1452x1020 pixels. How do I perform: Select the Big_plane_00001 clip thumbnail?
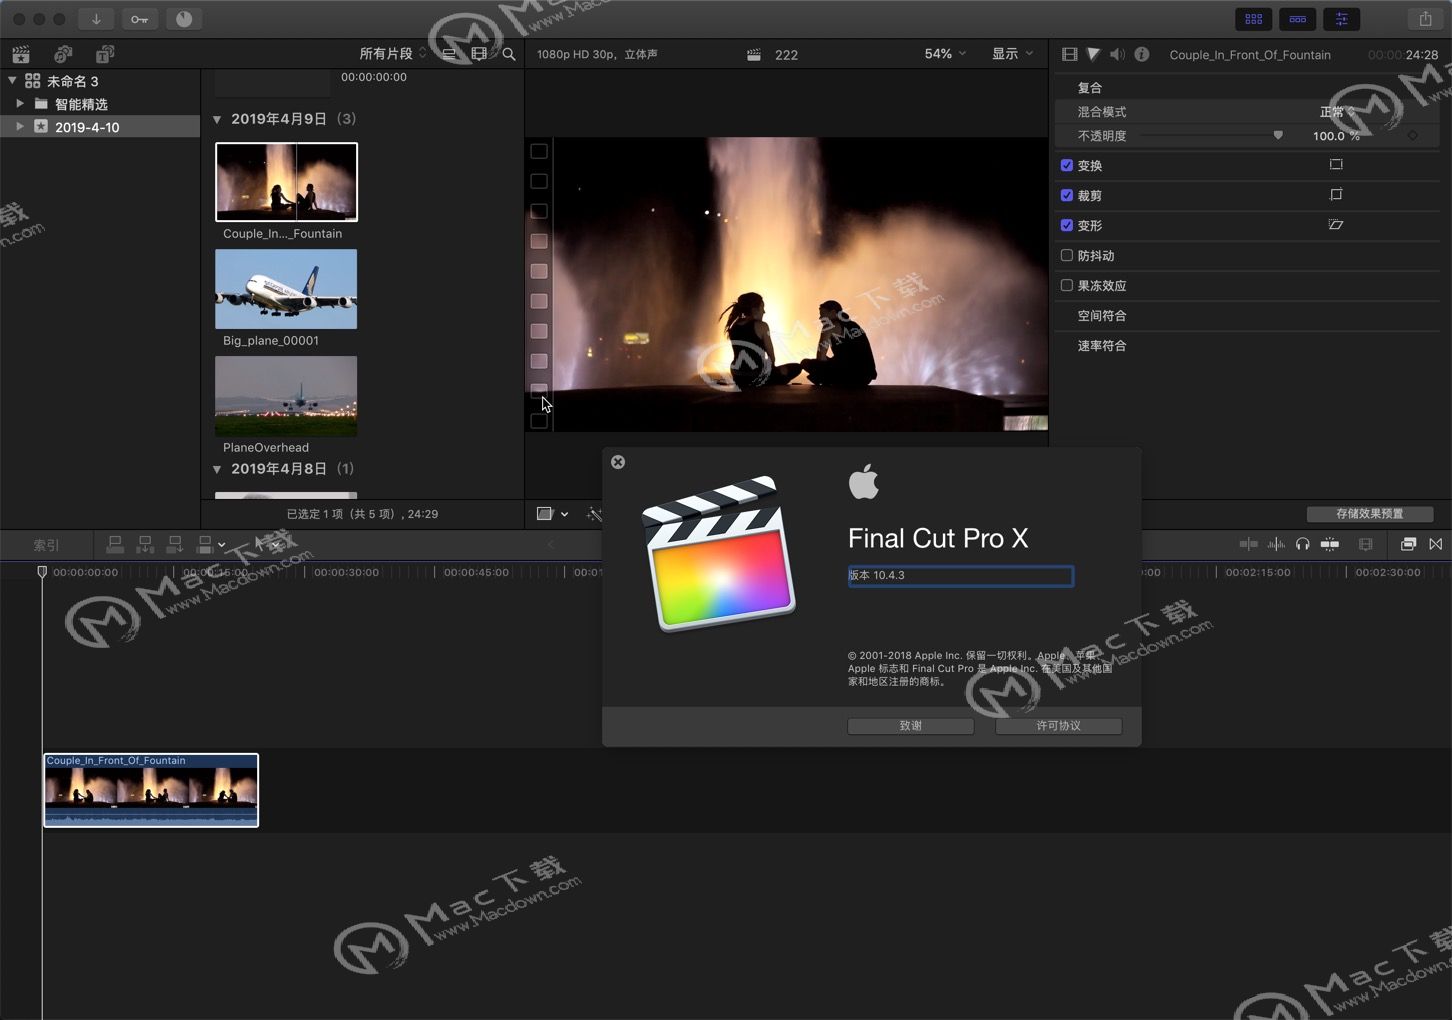click(x=286, y=289)
